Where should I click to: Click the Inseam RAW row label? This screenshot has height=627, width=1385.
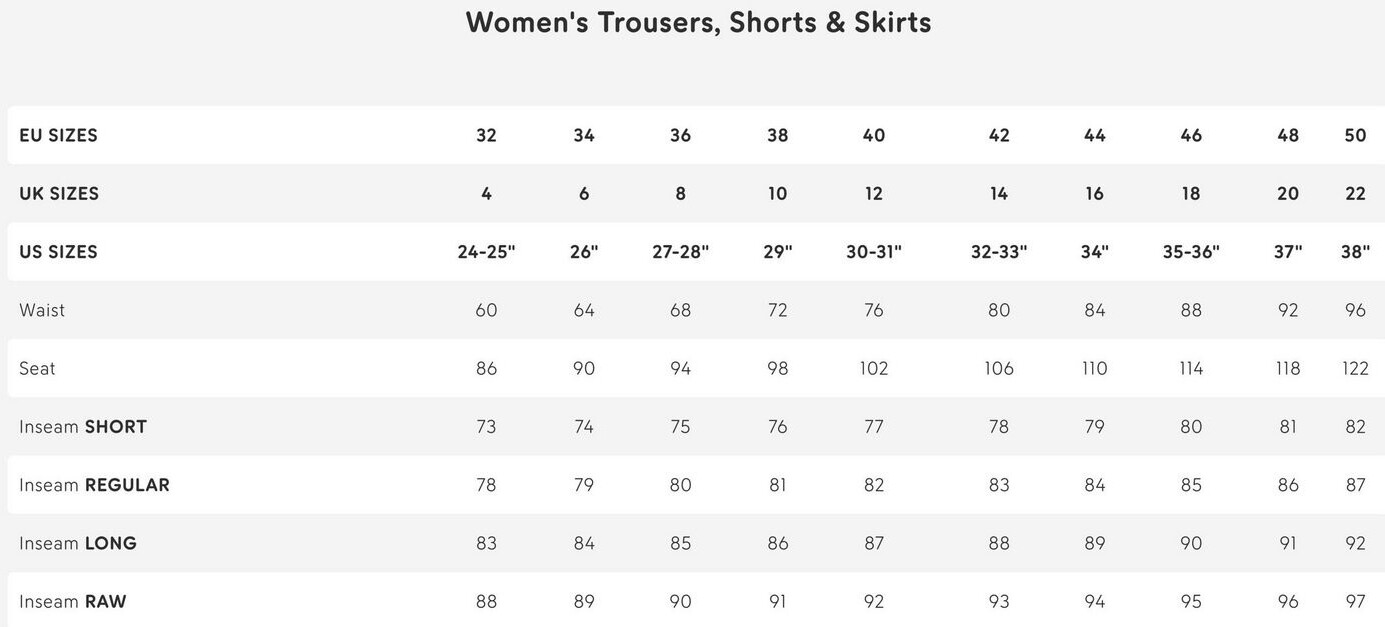tap(72, 601)
